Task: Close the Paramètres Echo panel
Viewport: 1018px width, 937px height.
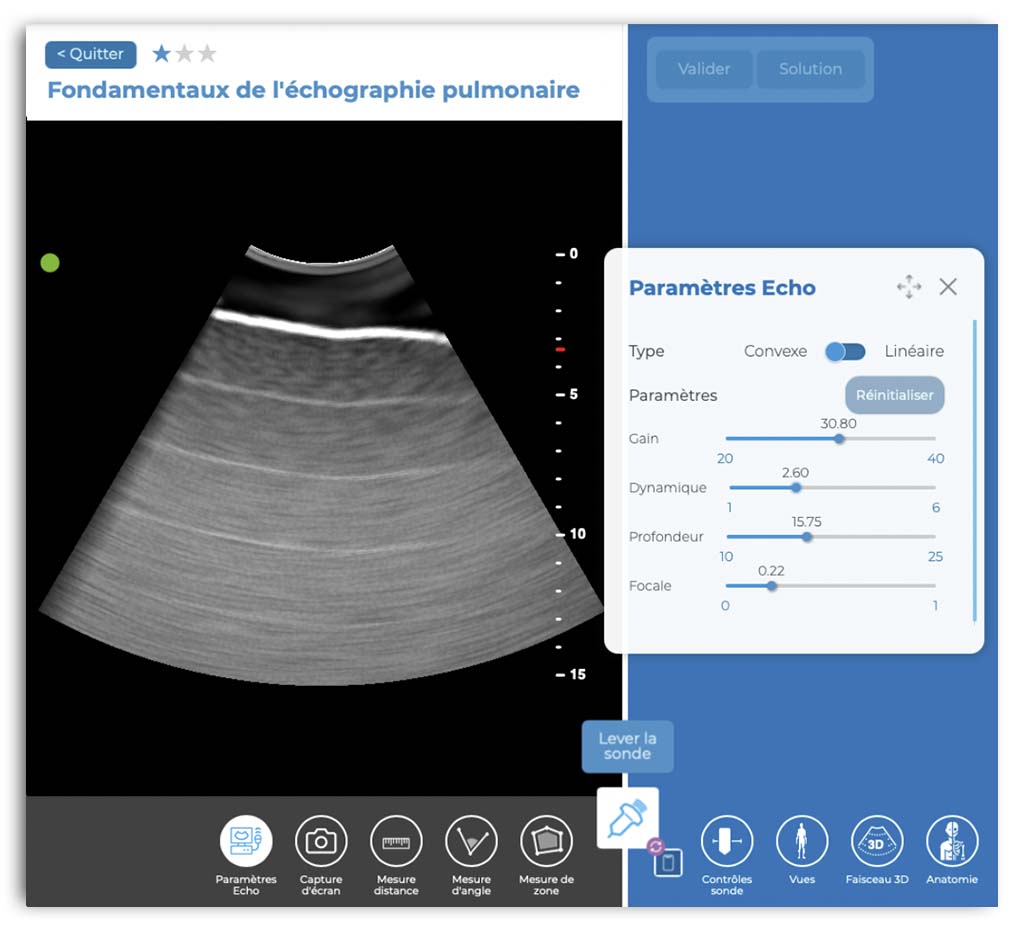Action: (x=948, y=287)
